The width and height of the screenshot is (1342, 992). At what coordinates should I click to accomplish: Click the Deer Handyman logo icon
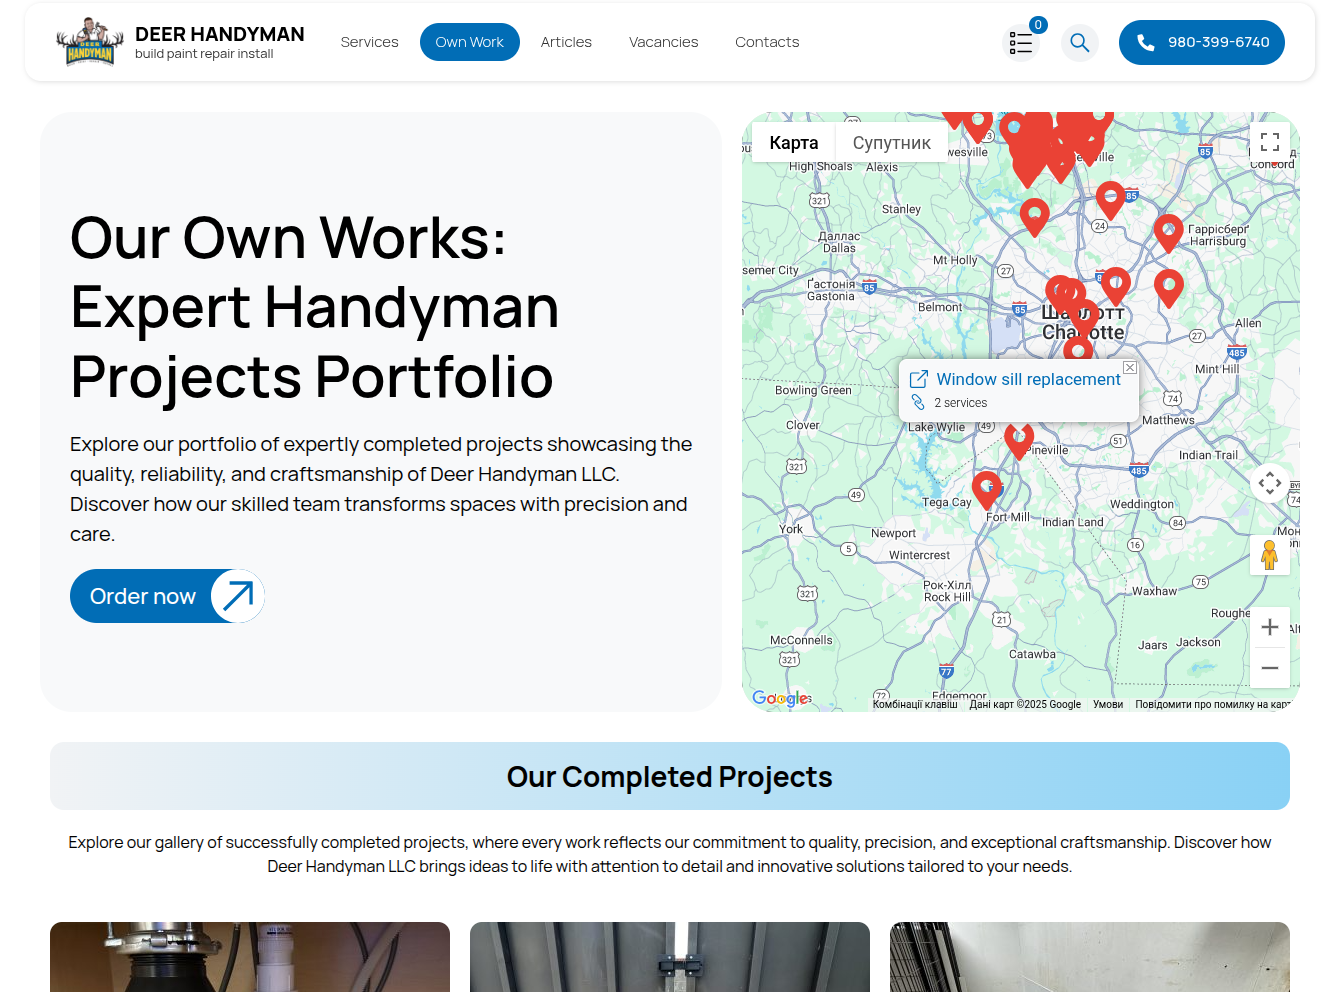90,42
